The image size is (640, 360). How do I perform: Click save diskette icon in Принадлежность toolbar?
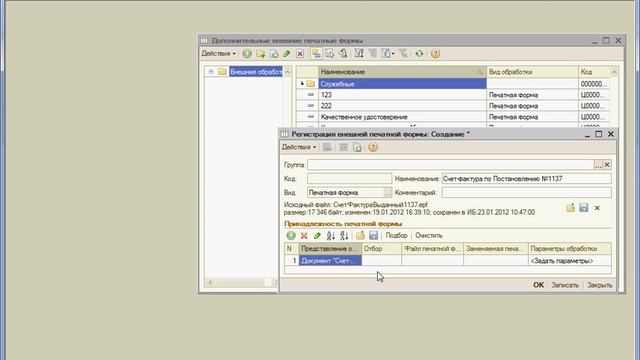tap(373, 236)
